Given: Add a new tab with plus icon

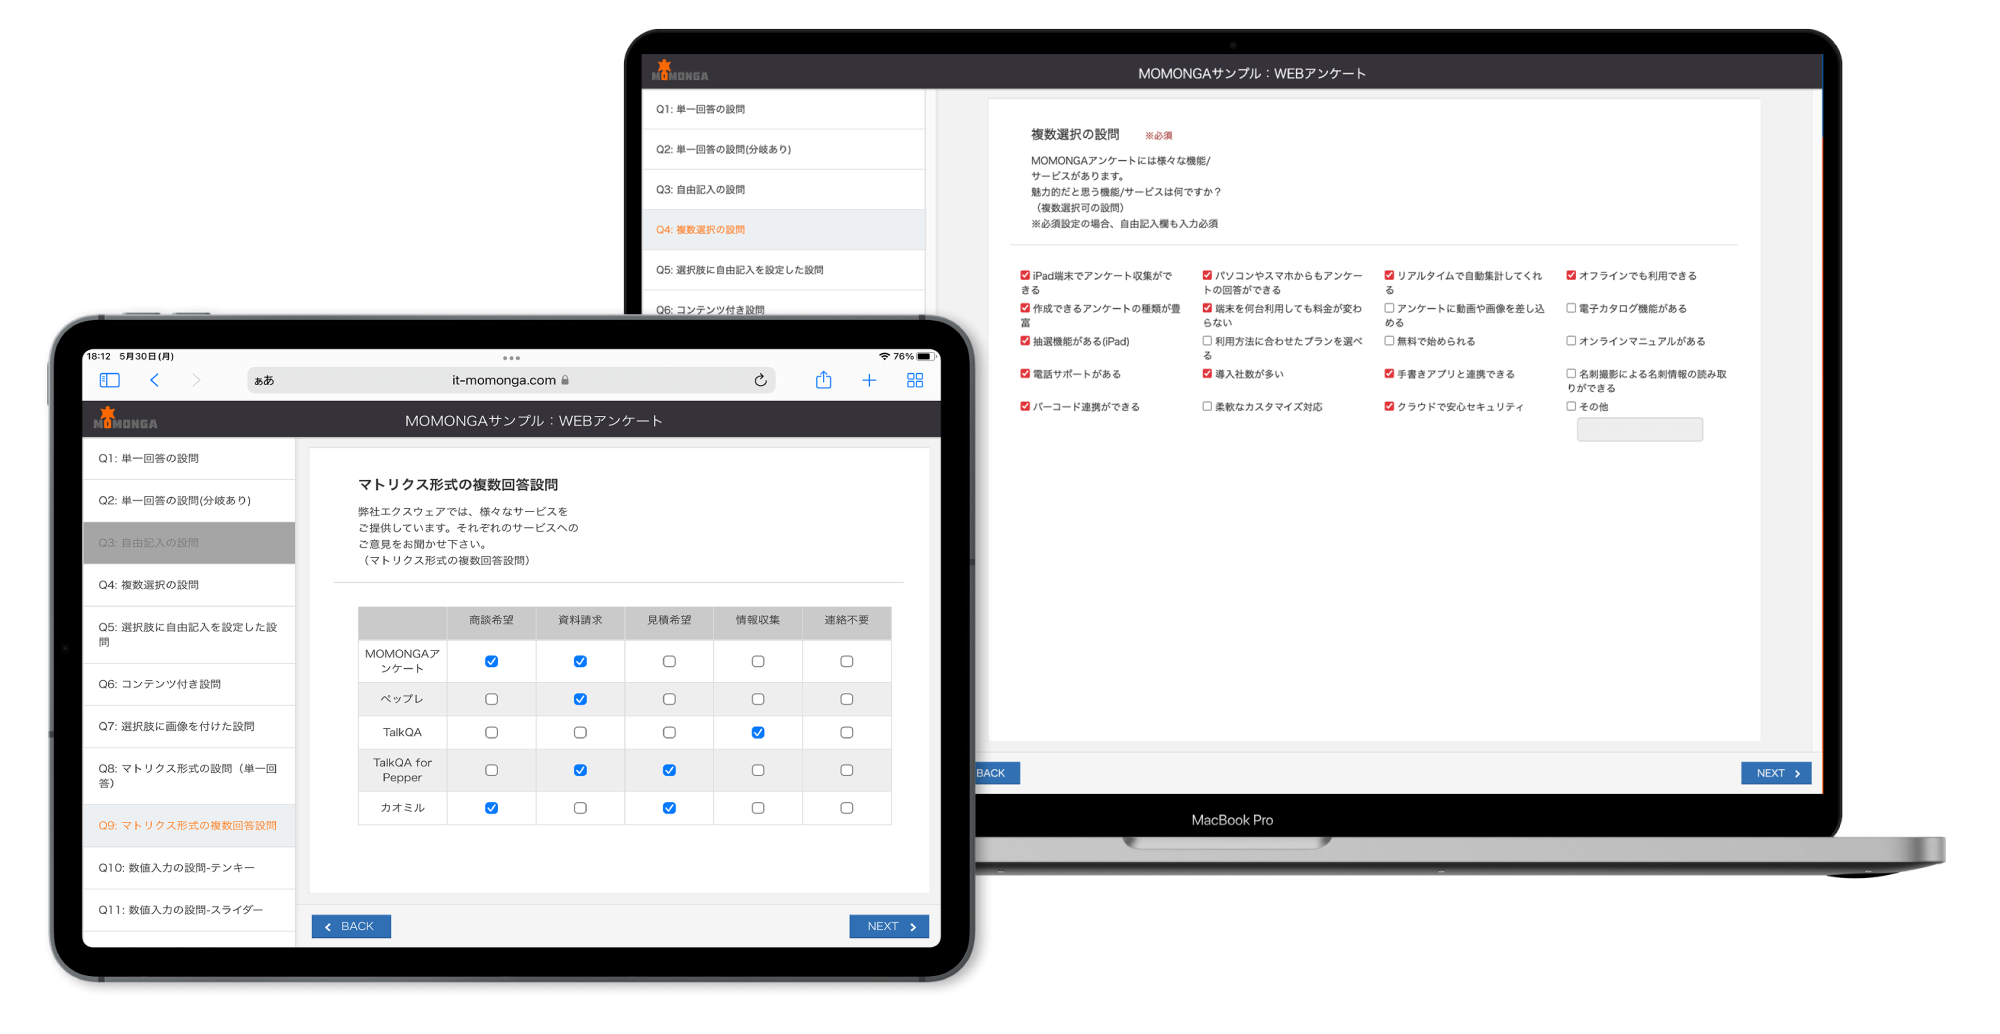Looking at the screenshot, I should pyautogui.click(x=869, y=380).
